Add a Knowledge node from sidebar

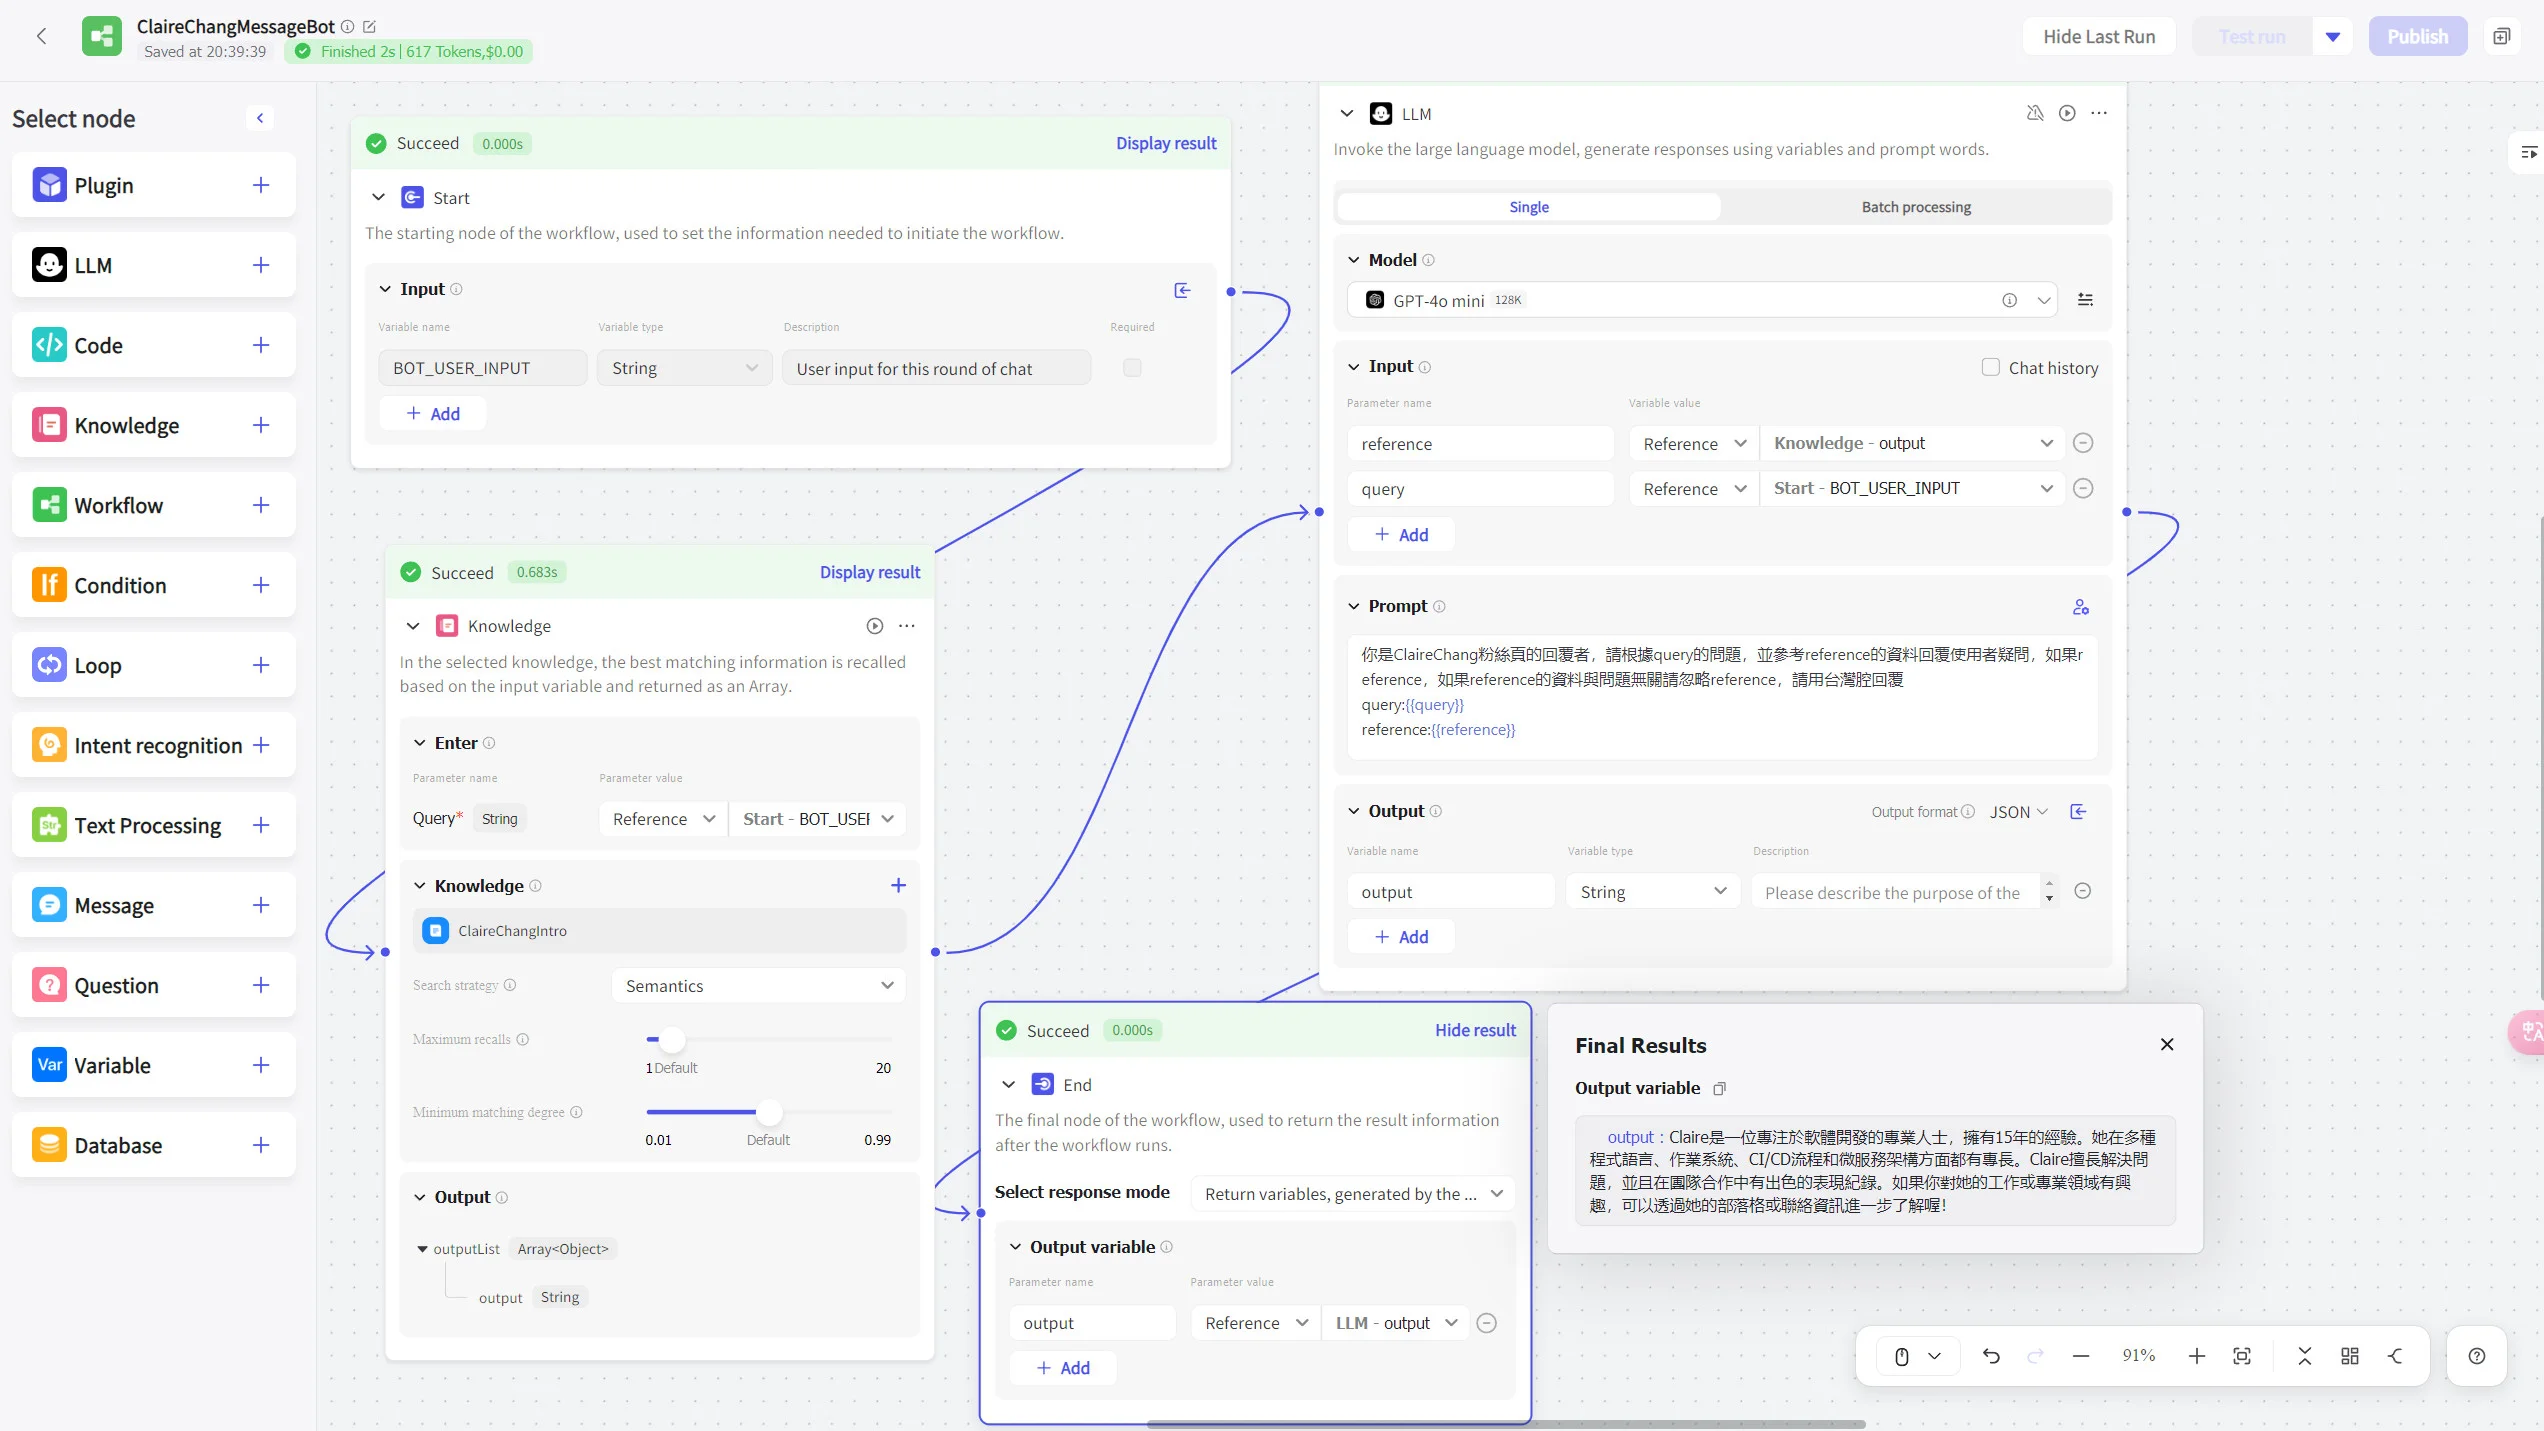pyautogui.click(x=261, y=425)
